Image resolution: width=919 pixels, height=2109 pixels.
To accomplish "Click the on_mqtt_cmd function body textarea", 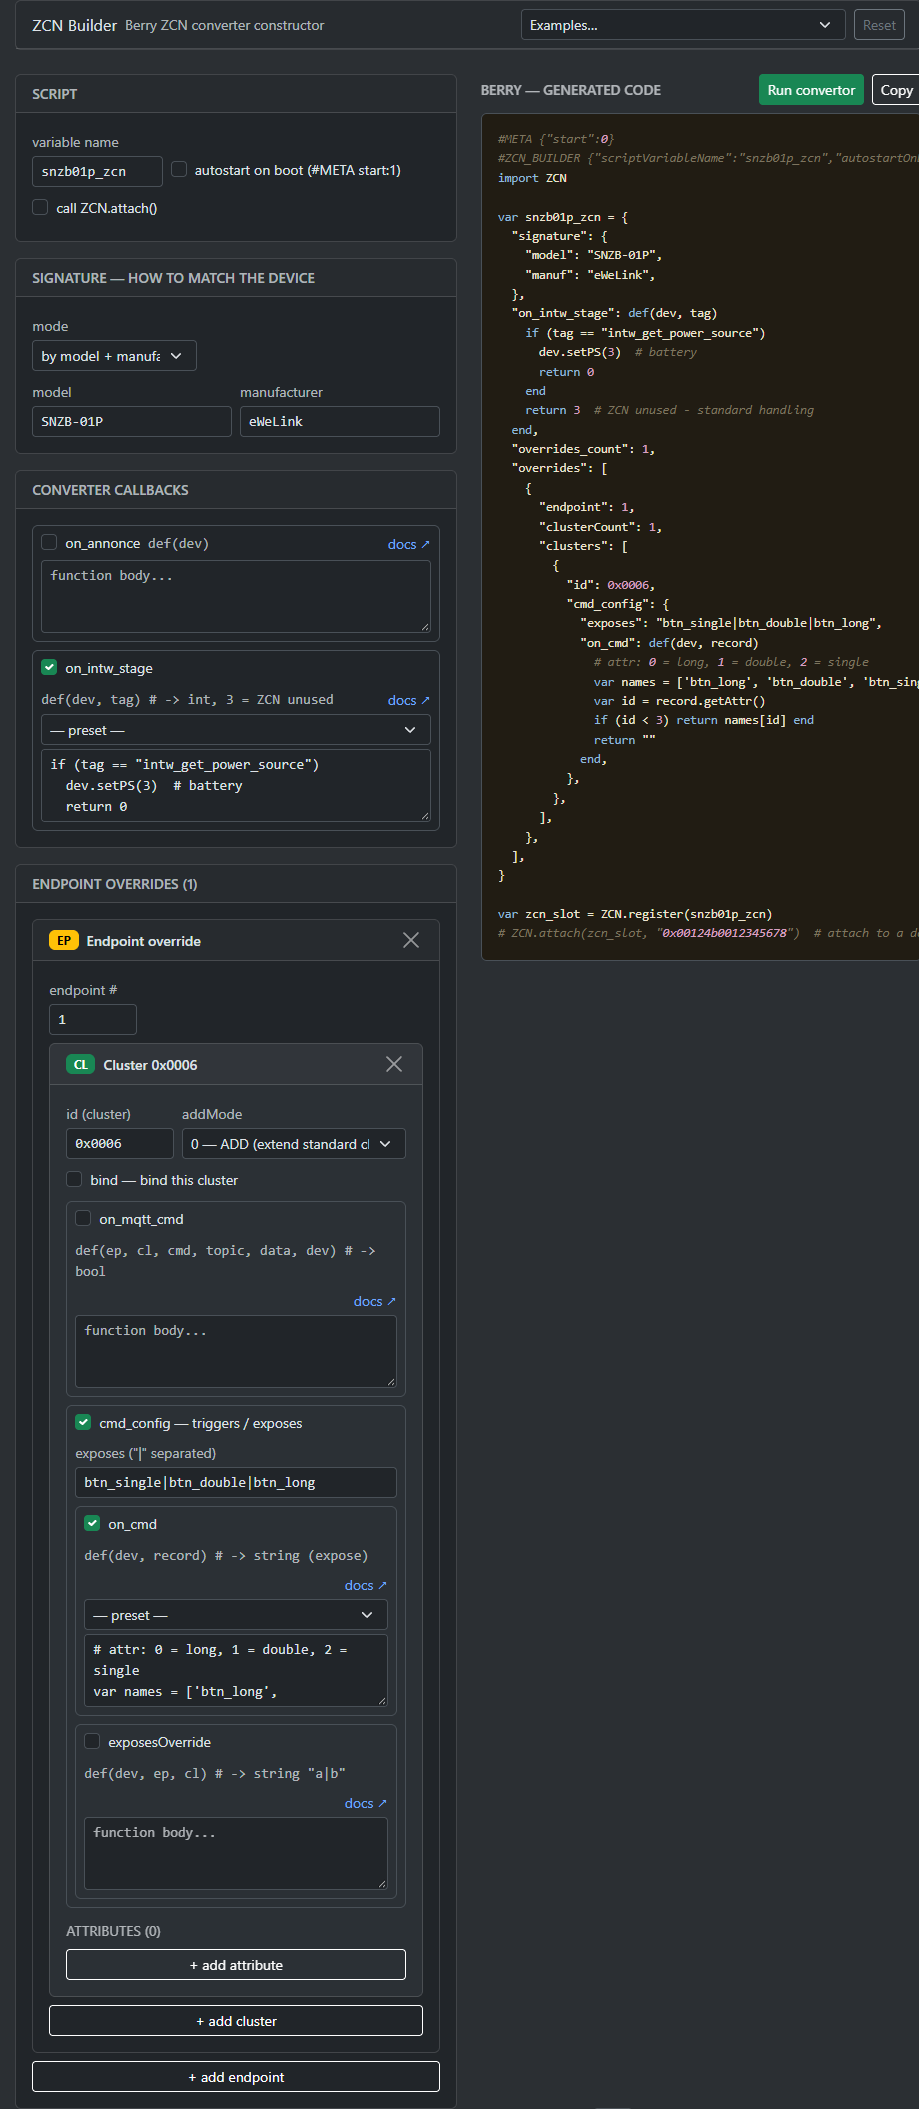I will point(236,1351).
